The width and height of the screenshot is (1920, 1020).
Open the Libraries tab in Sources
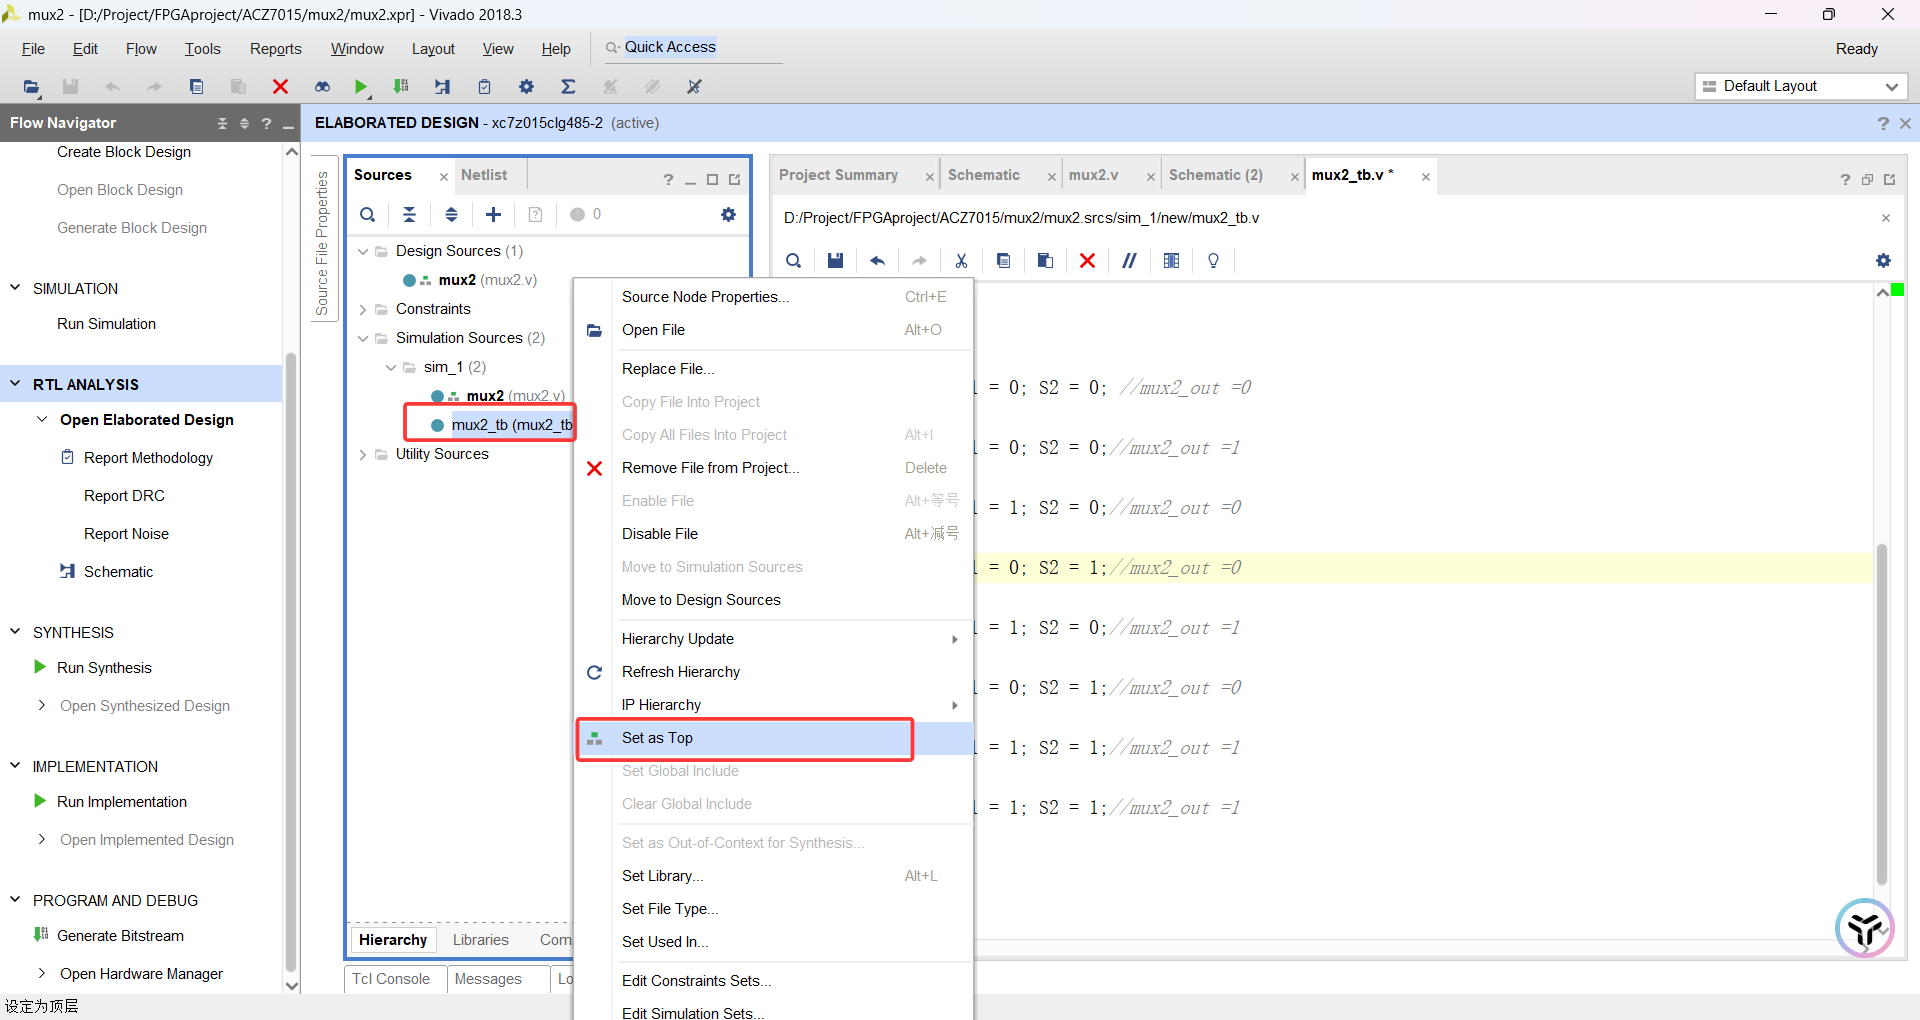(480, 940)
